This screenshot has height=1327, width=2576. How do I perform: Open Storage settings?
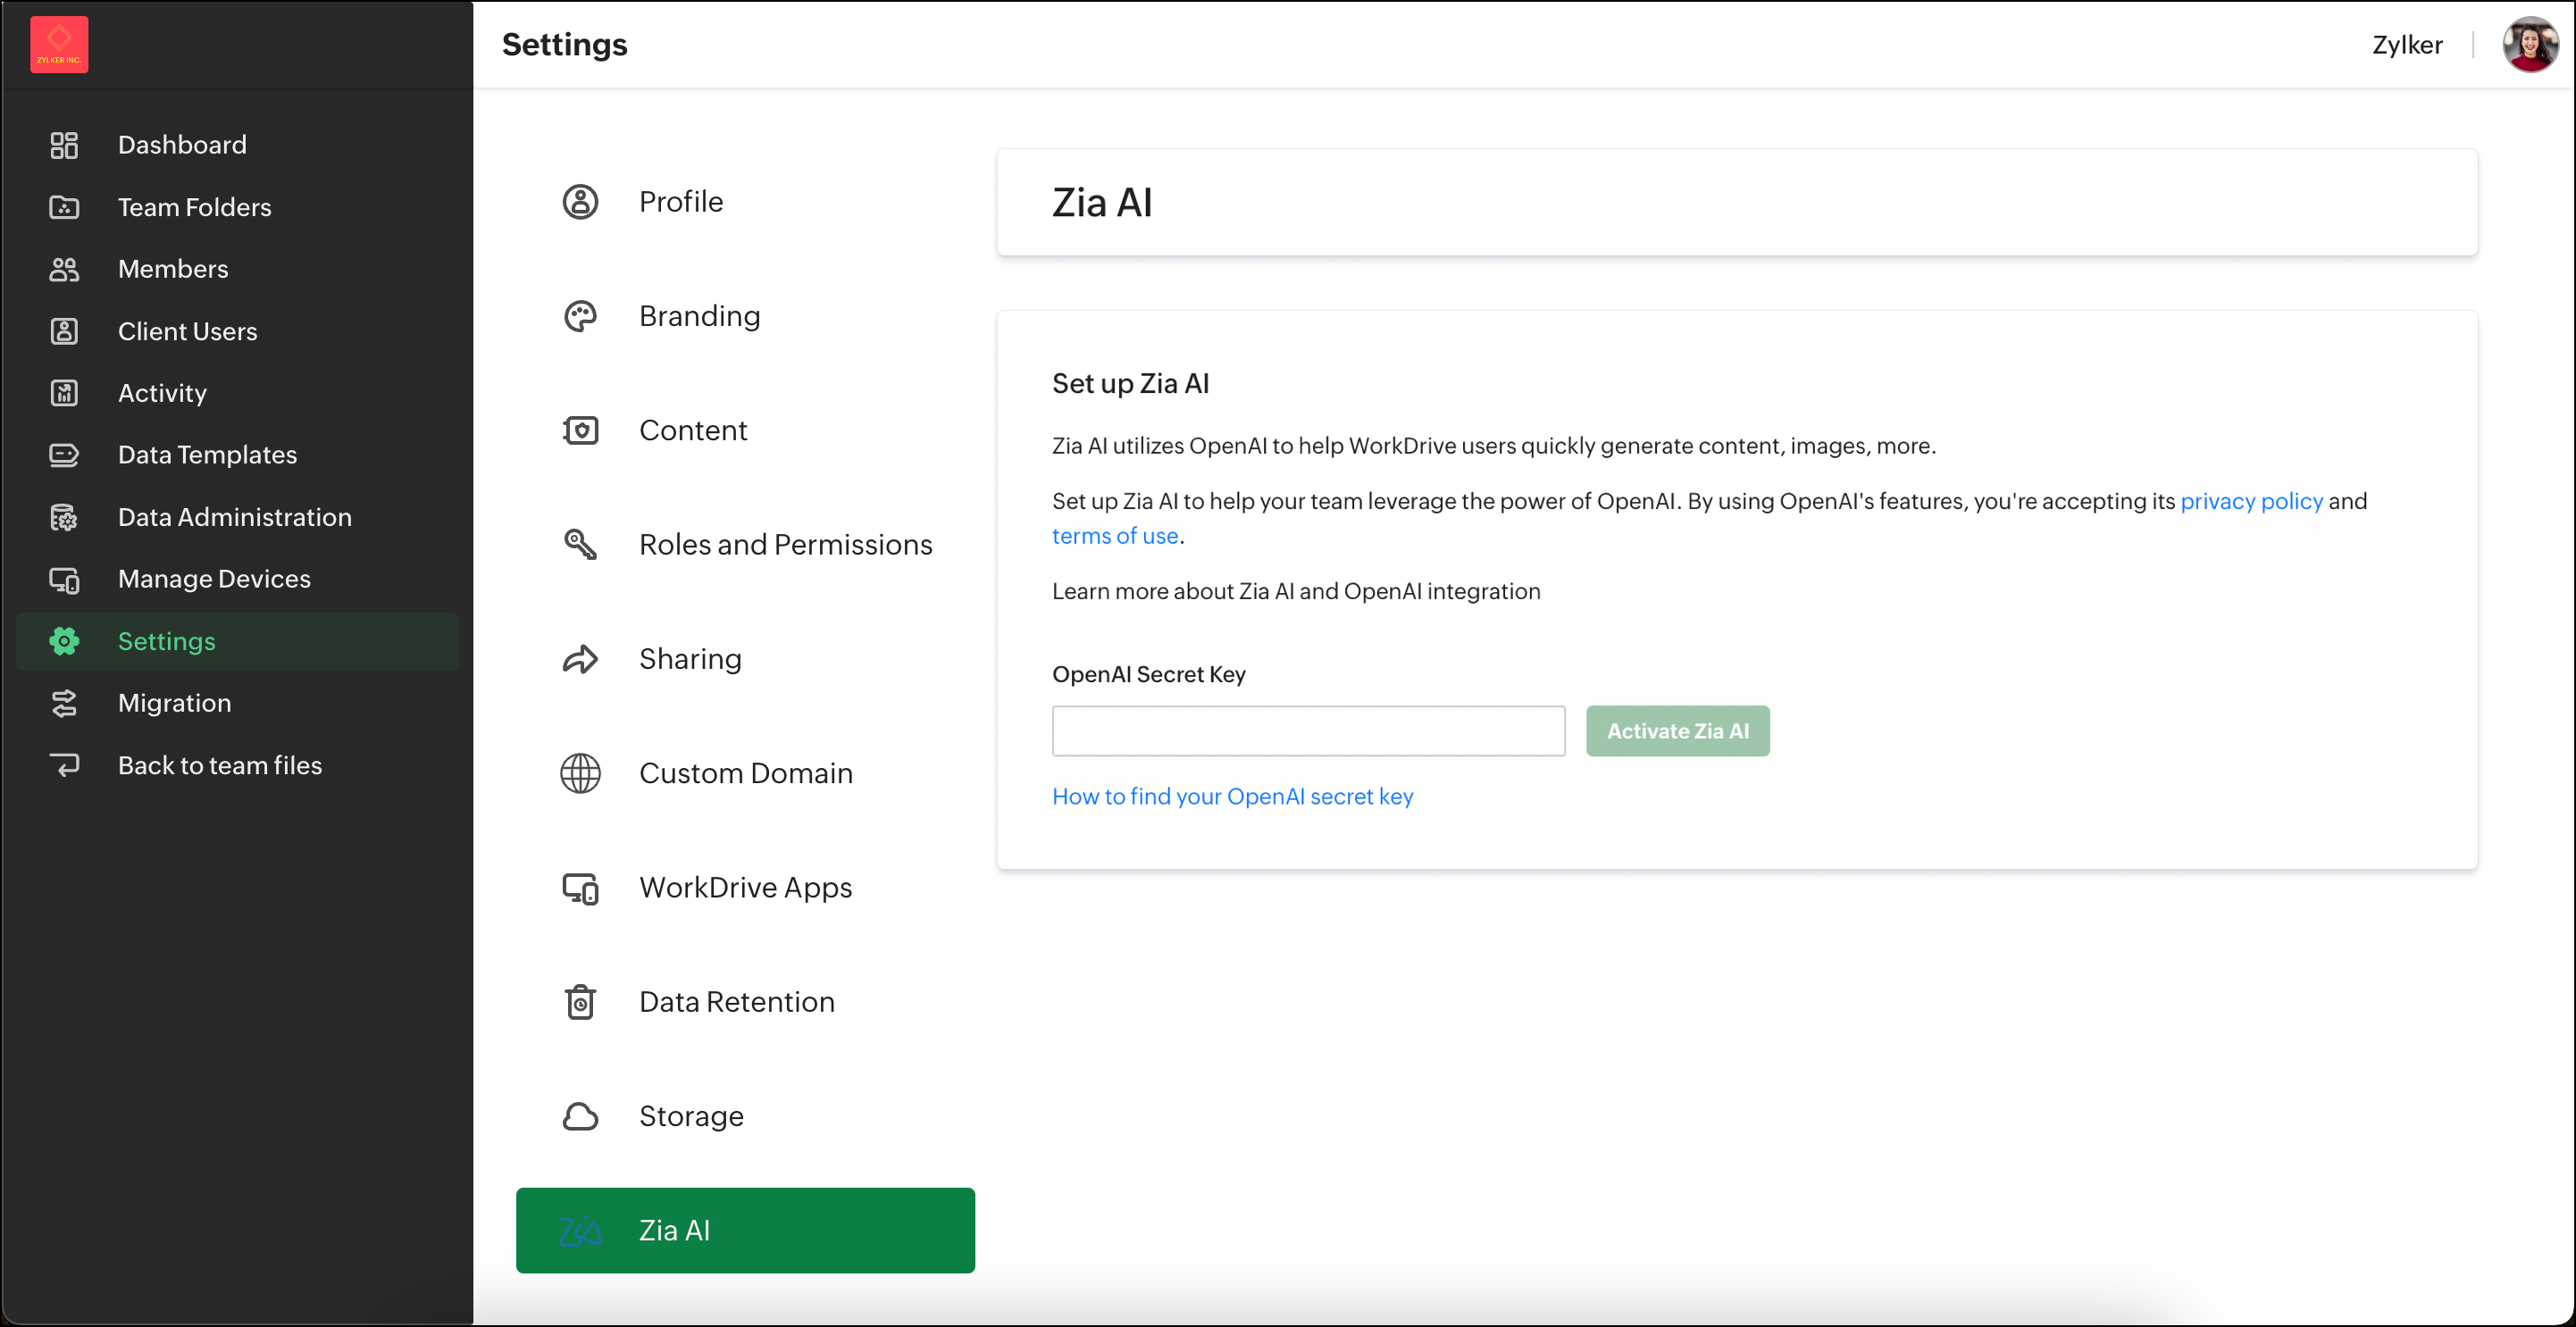point(745,1116)
